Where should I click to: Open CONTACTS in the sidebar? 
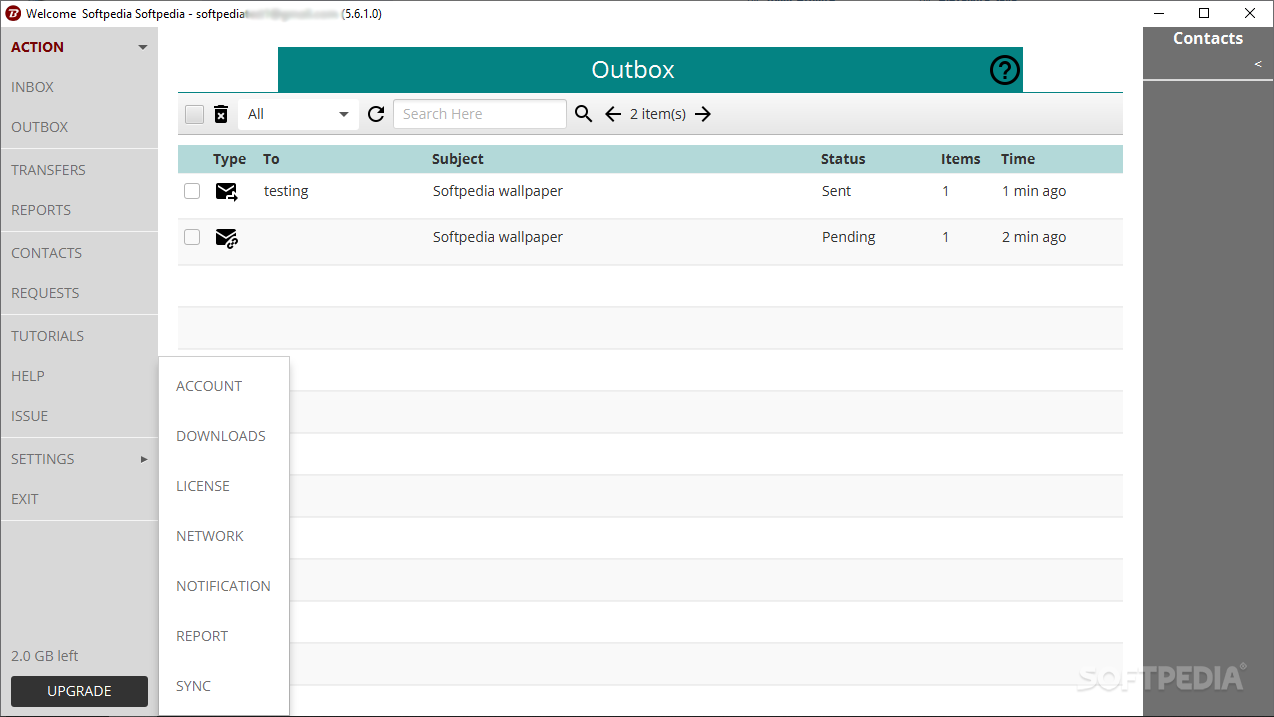(46, 253)
